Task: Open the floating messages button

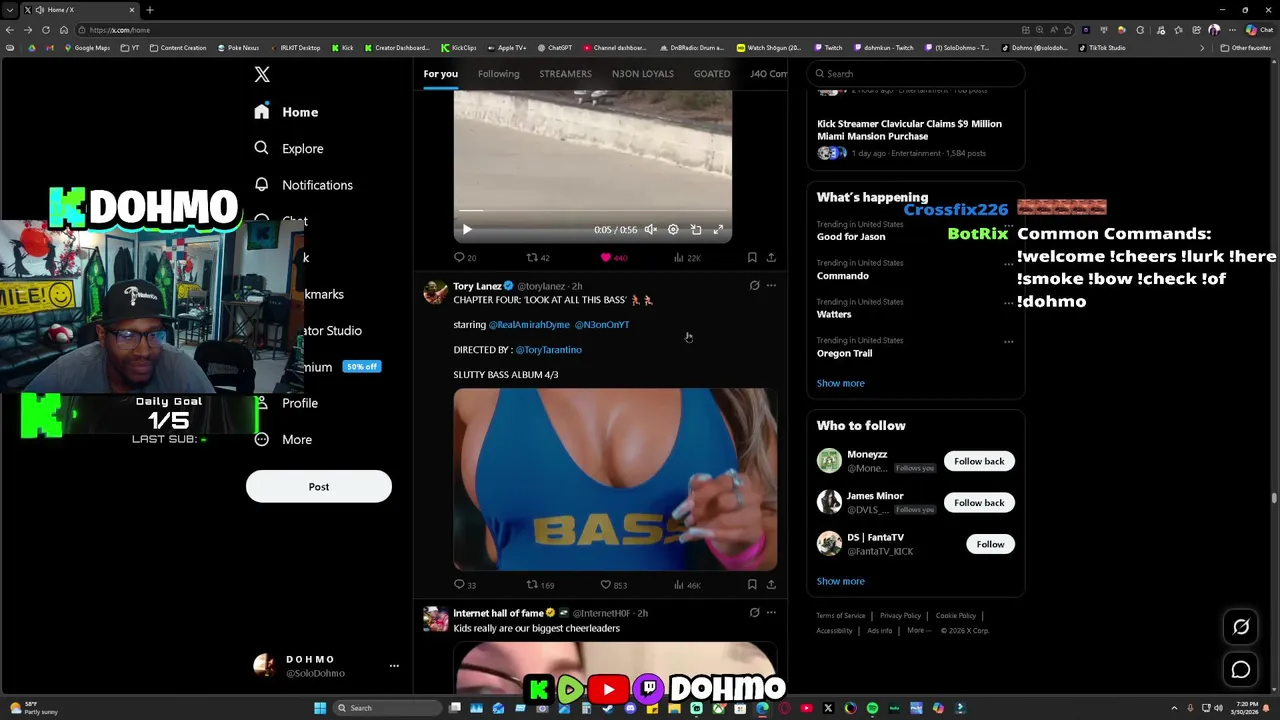Action: point(1241,670)
